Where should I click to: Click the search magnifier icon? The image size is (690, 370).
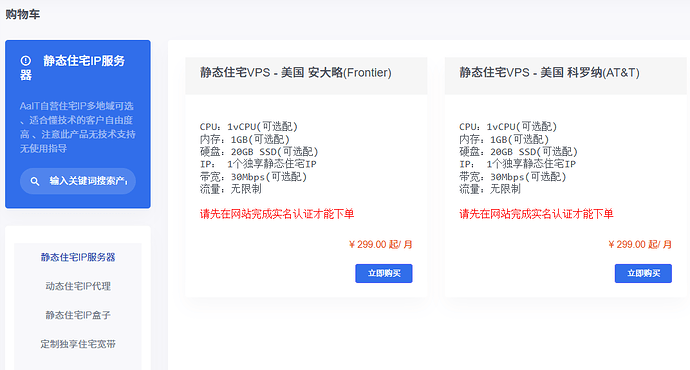35,181
